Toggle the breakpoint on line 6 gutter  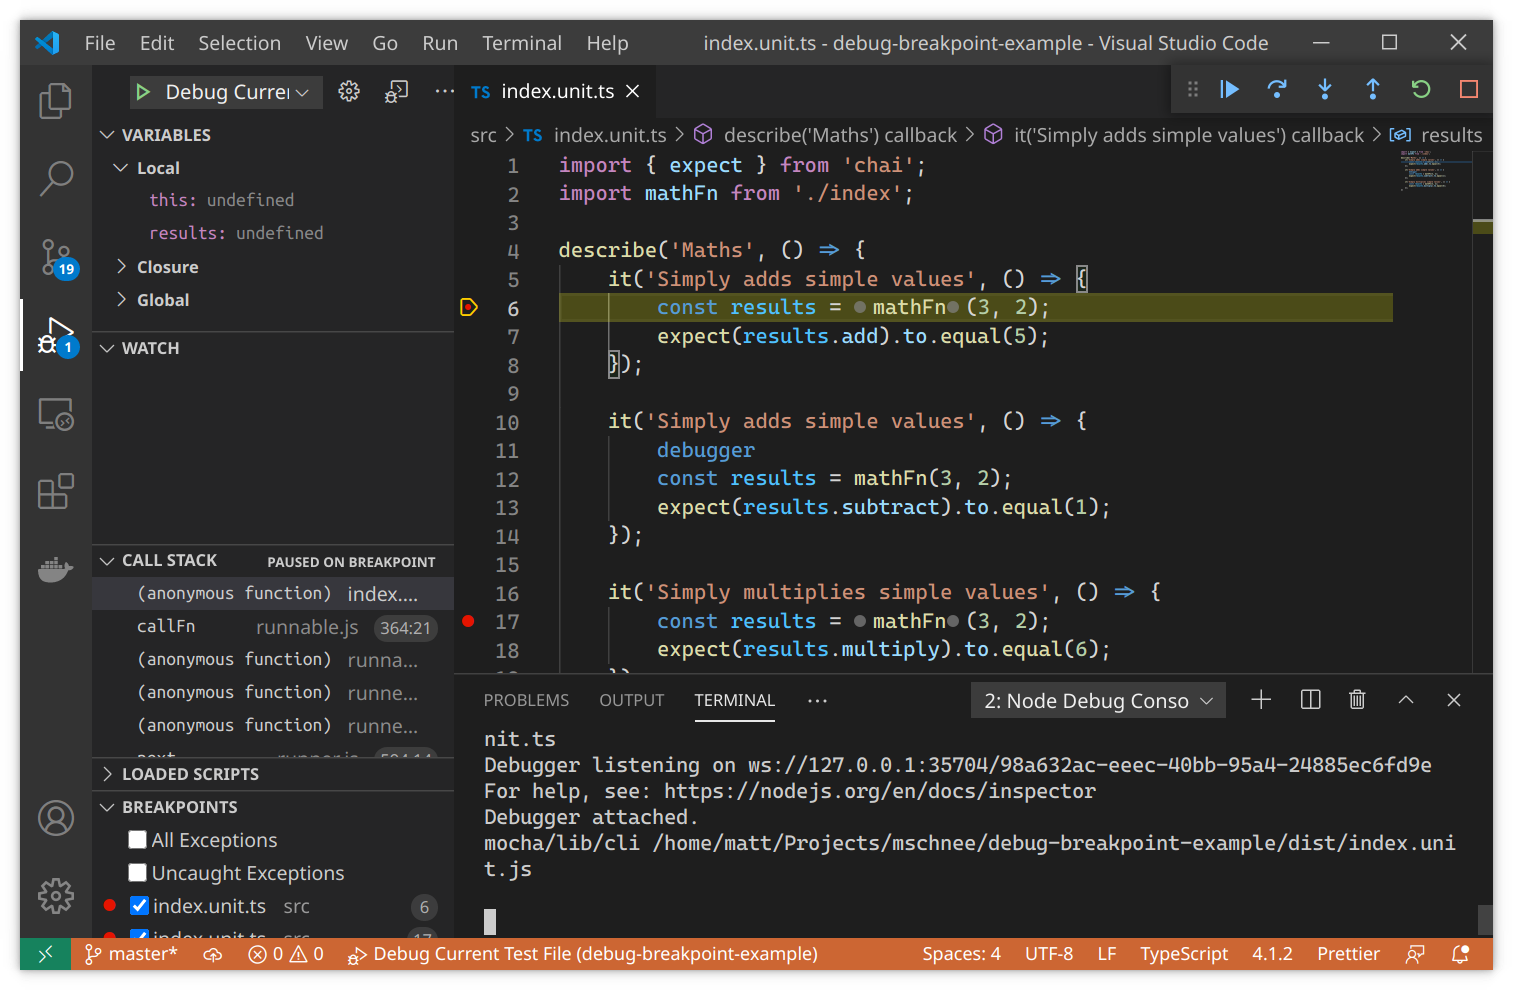(x=468, y=307)
